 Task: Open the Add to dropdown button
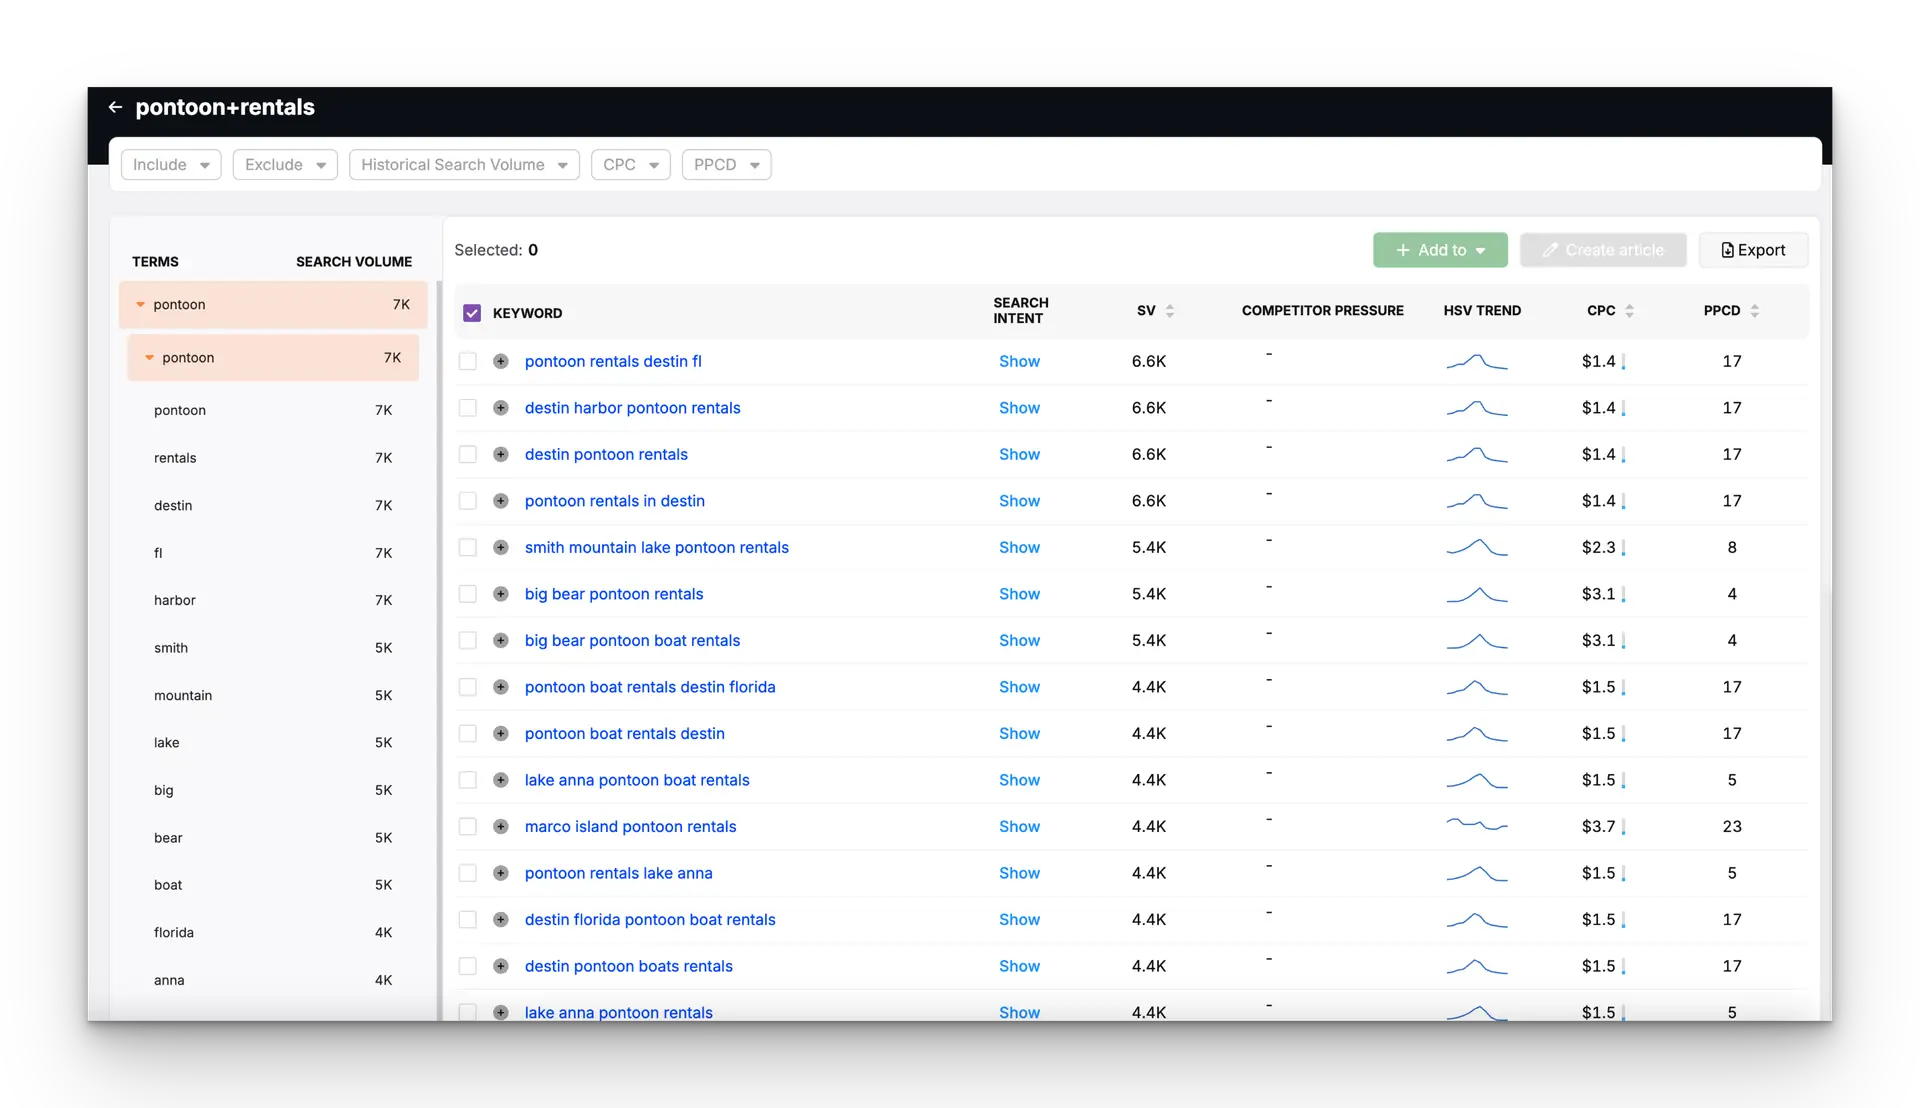1440,250
